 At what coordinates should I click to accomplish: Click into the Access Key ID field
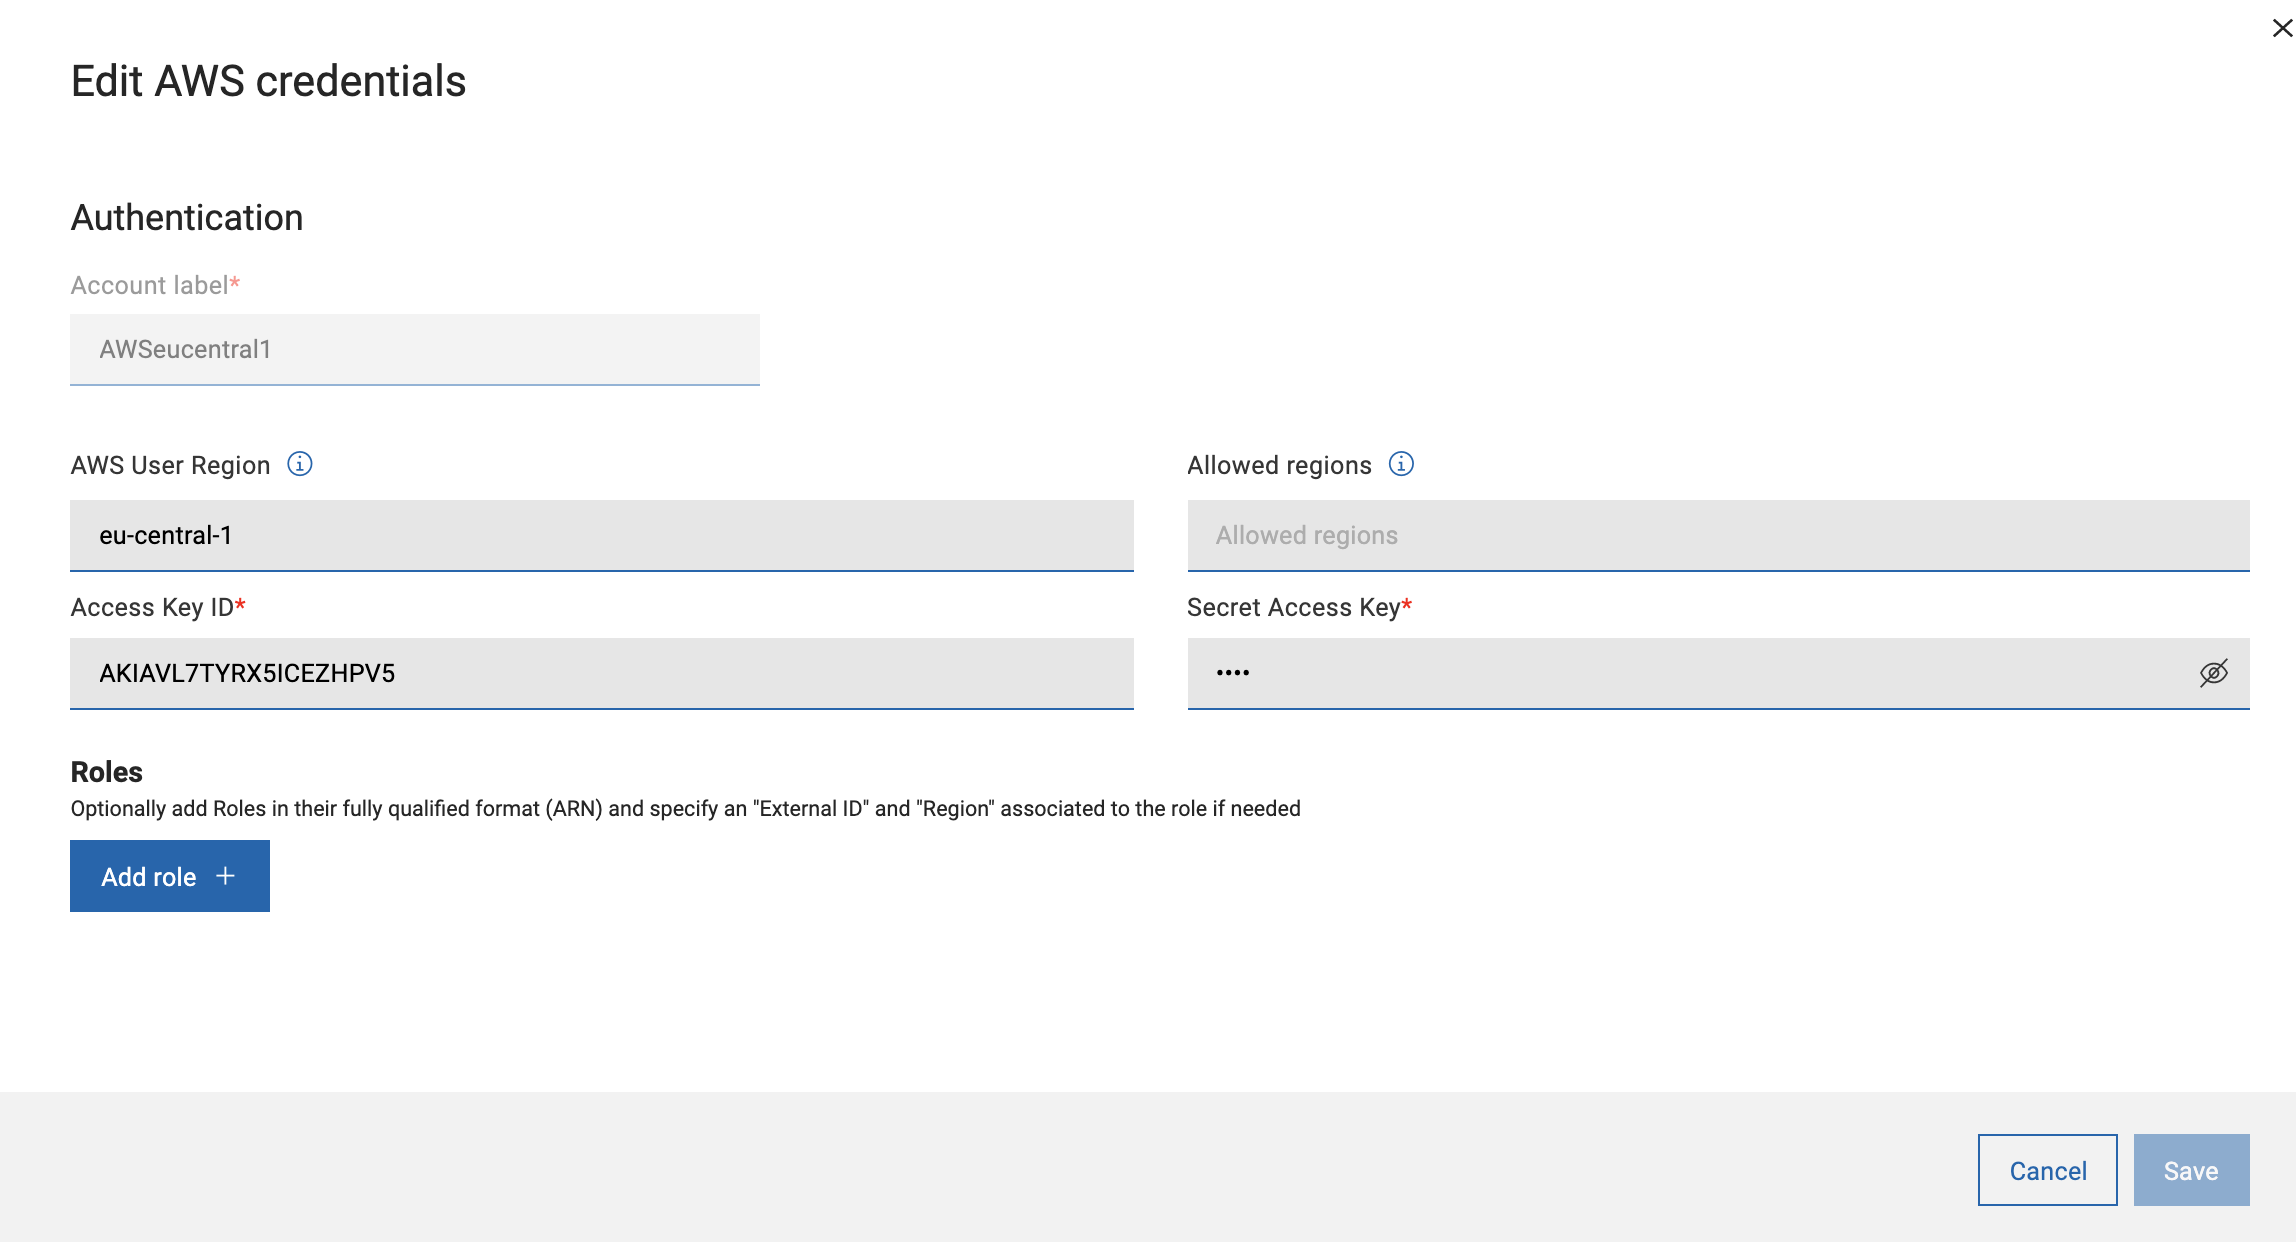[600, 673]
